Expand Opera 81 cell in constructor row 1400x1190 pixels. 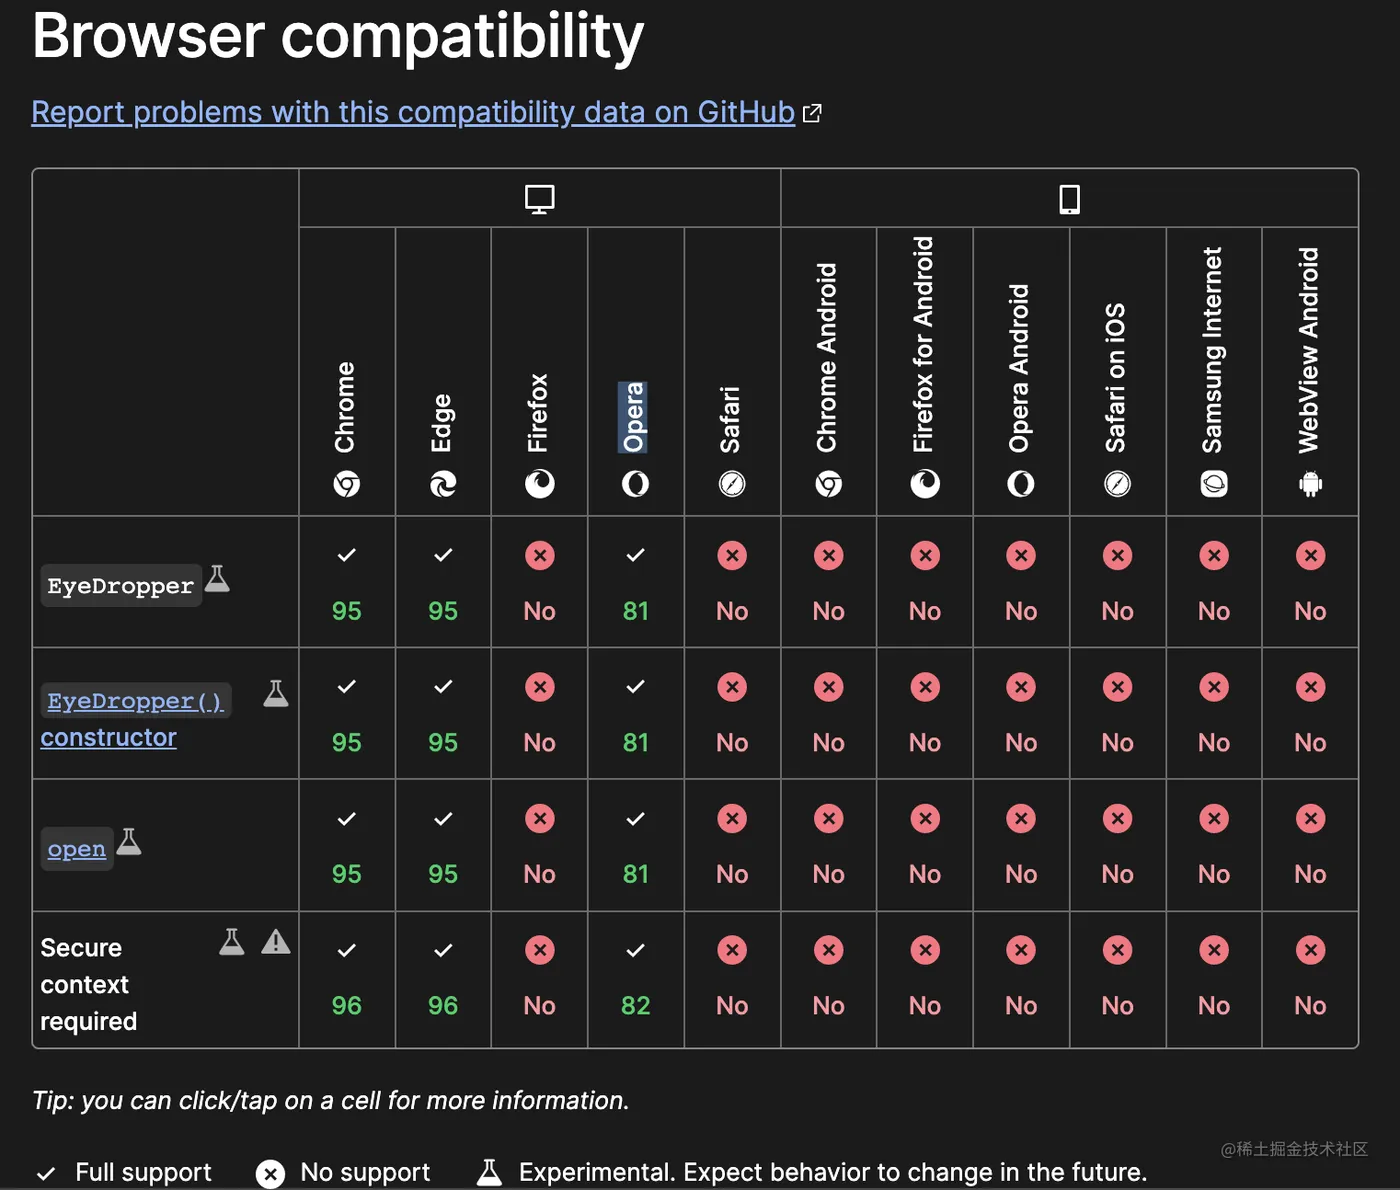(636, 714)
